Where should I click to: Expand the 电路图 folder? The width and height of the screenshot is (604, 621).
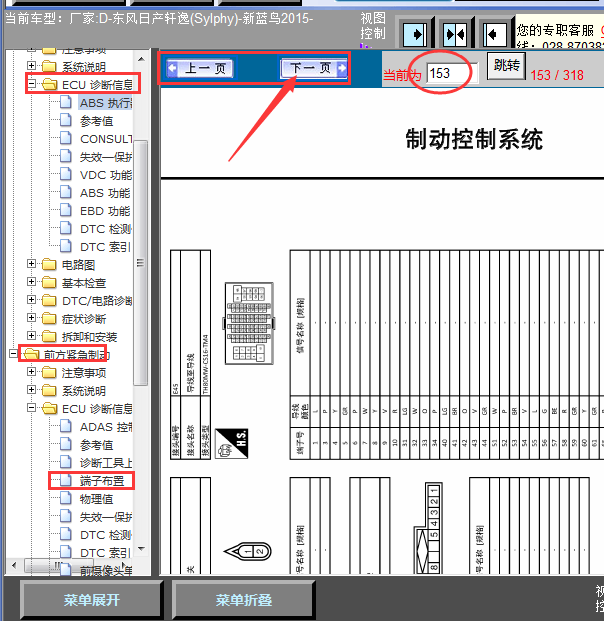(31, 263)
